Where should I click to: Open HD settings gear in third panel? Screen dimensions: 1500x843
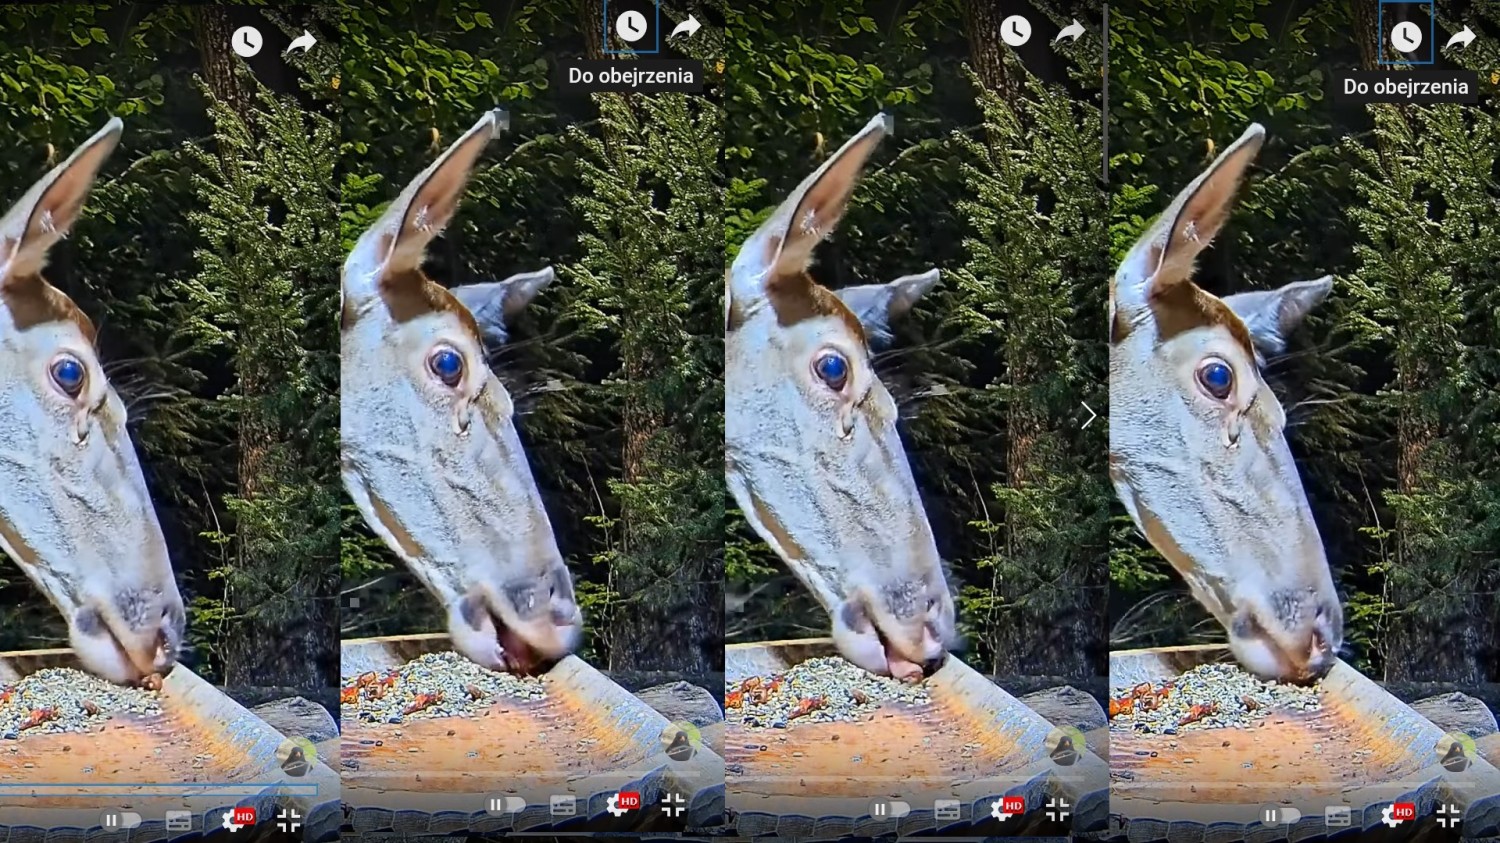(1005, 808)
